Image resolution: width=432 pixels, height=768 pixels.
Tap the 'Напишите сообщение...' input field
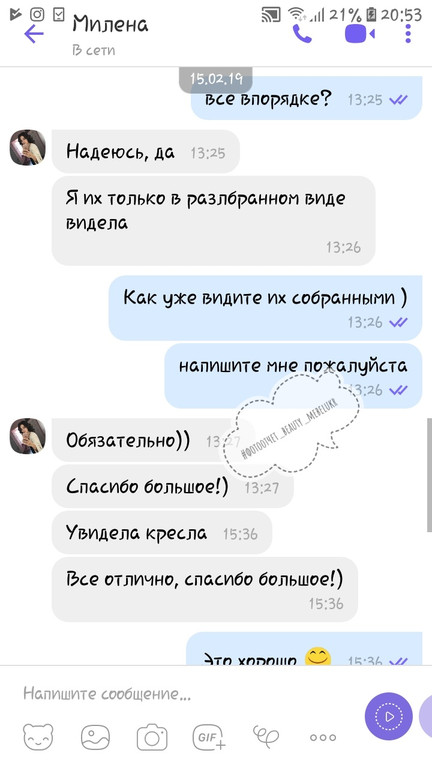pos(186,694)
